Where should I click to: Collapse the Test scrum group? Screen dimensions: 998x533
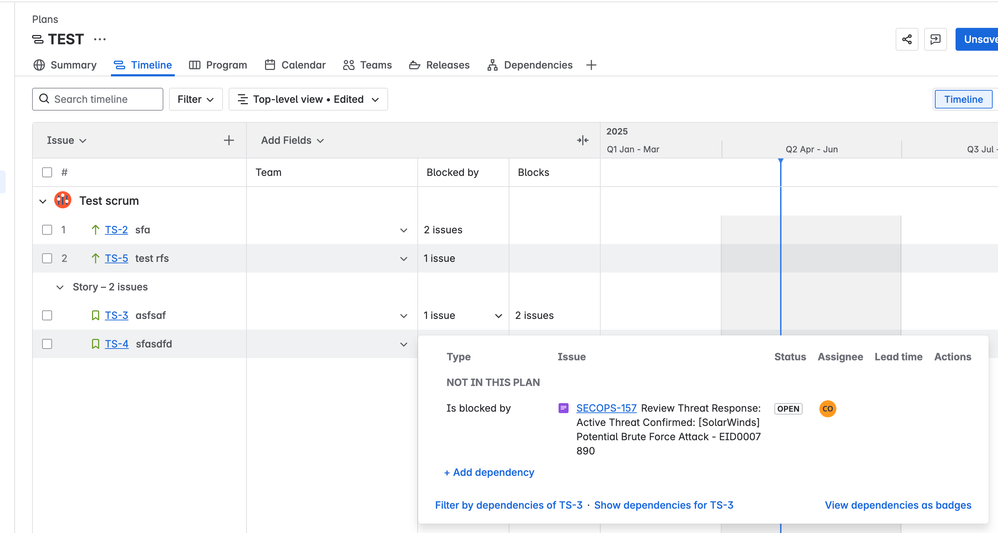click(43, 201)
